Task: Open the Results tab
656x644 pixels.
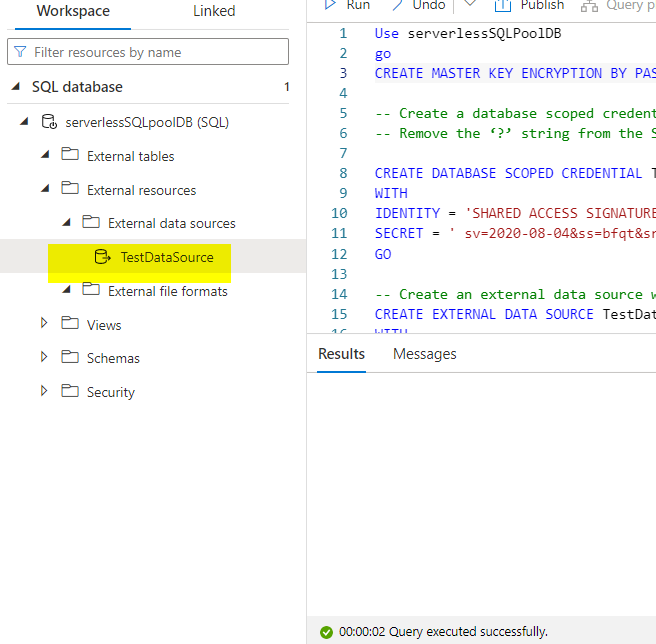Action: tap(341, 354)
